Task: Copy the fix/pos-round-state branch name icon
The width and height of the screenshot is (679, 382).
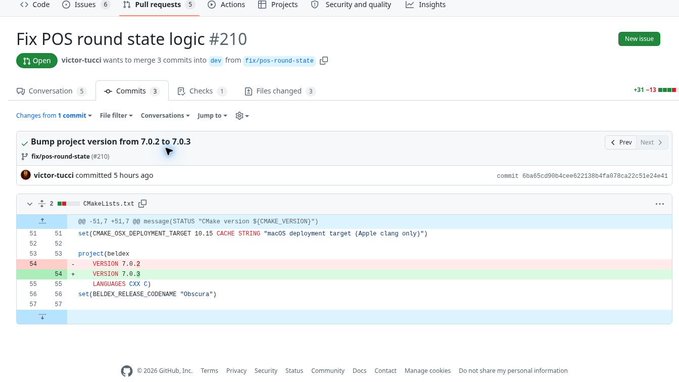Action: coord(323,61)
